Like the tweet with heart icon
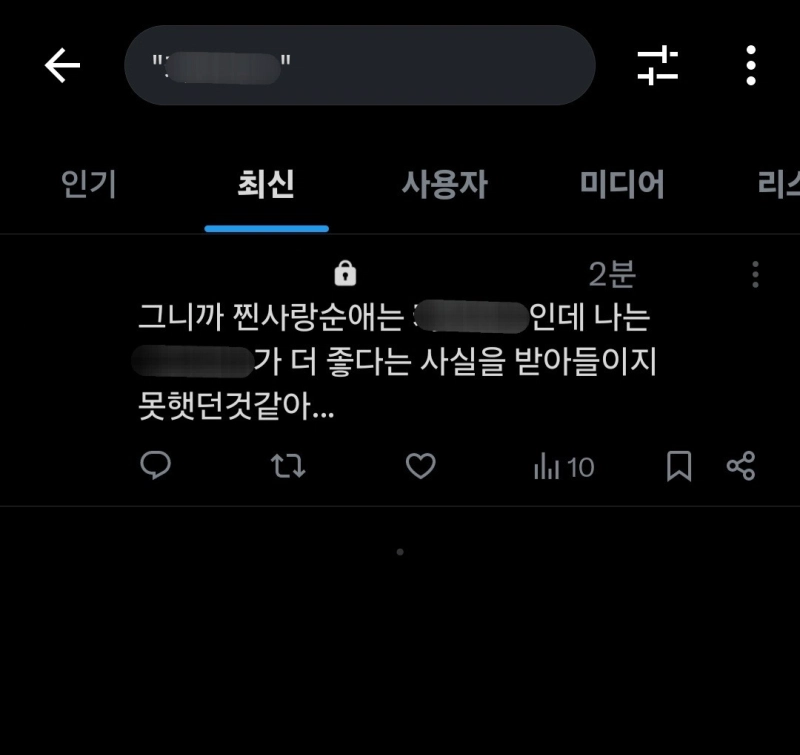800x755 pixels. [420, 466]
